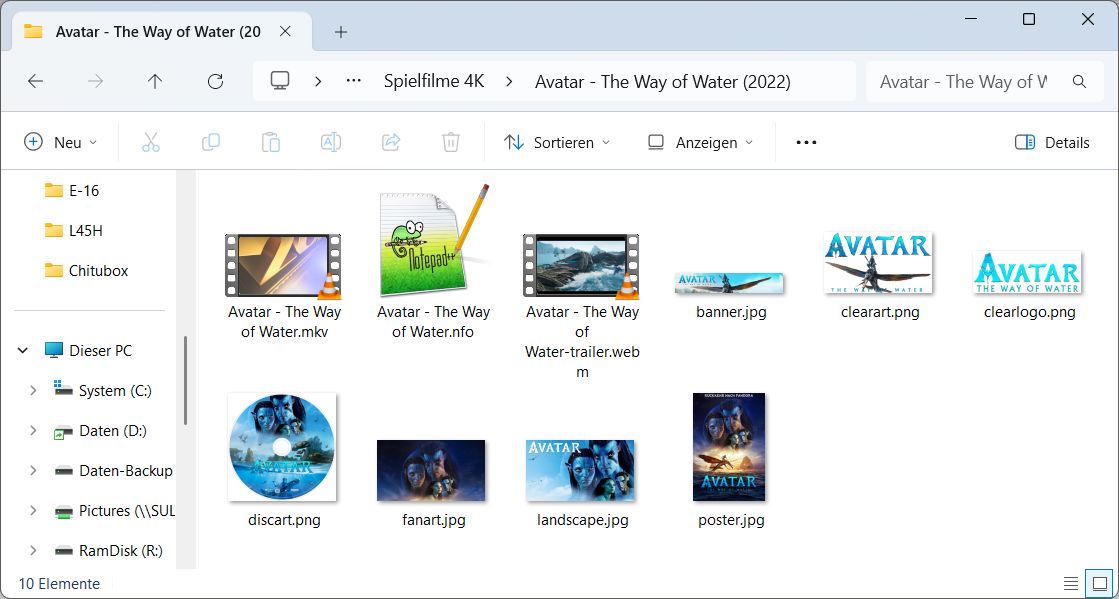Screen dimensions: 1119x599
Task: Open the See more toolbar ellipsis
Action: (806, 142)
